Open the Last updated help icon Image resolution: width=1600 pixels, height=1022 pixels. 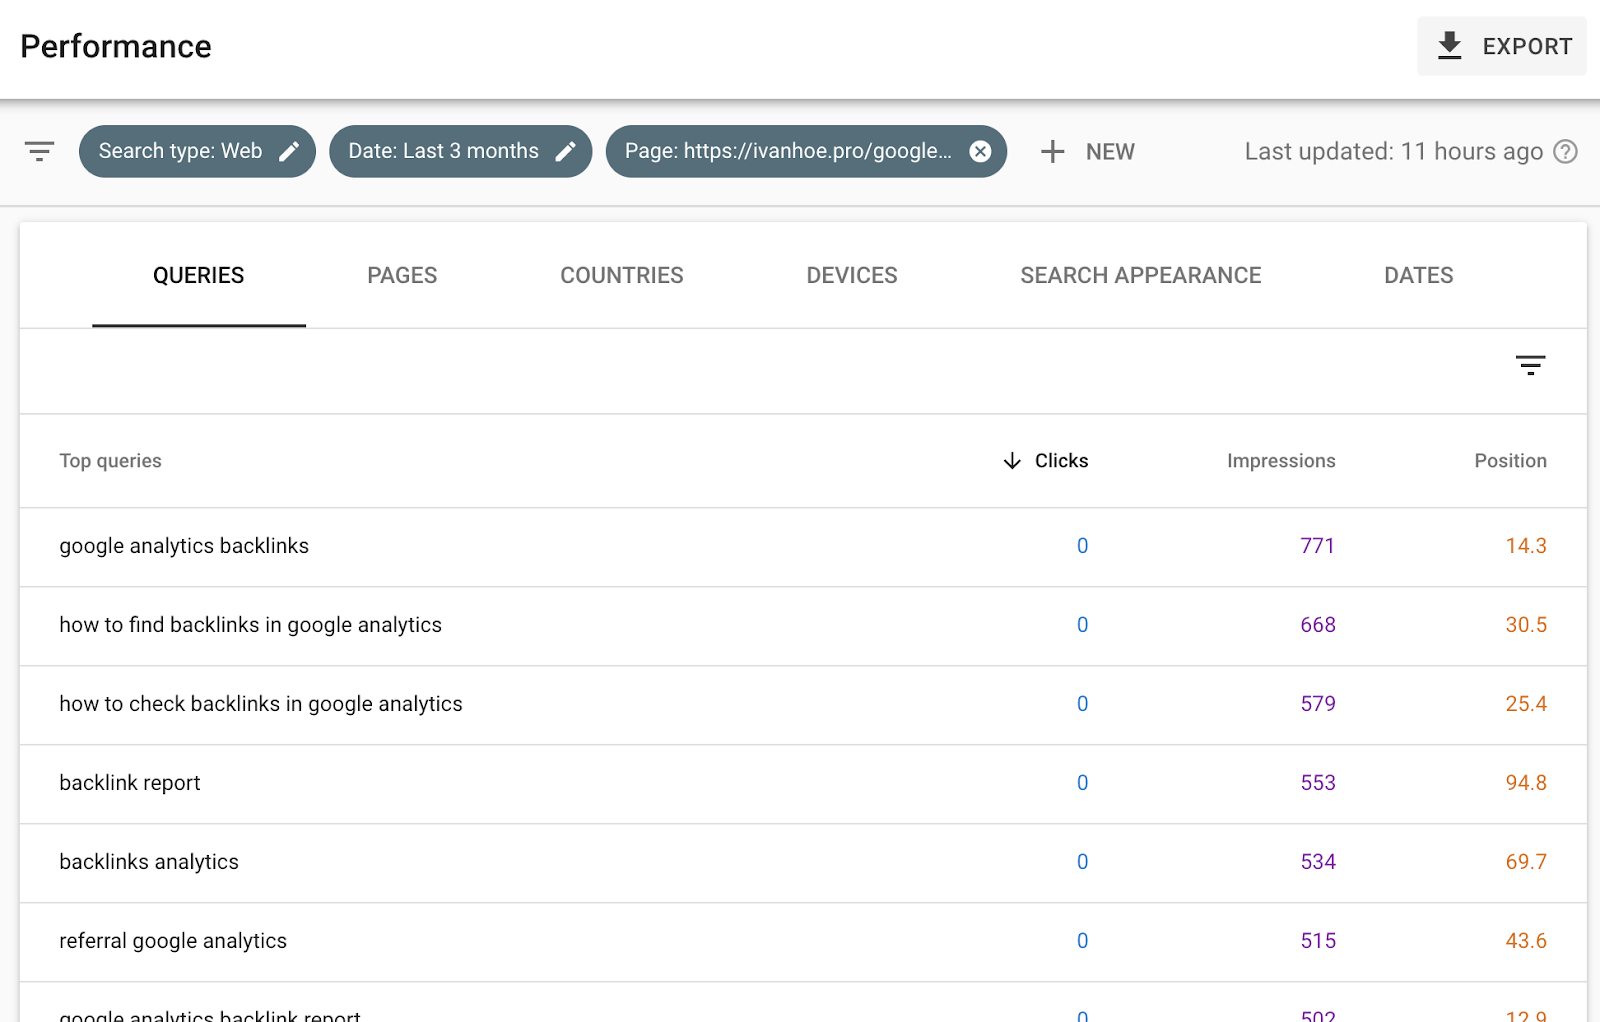pyautogui.click(x=1564, y=151)
